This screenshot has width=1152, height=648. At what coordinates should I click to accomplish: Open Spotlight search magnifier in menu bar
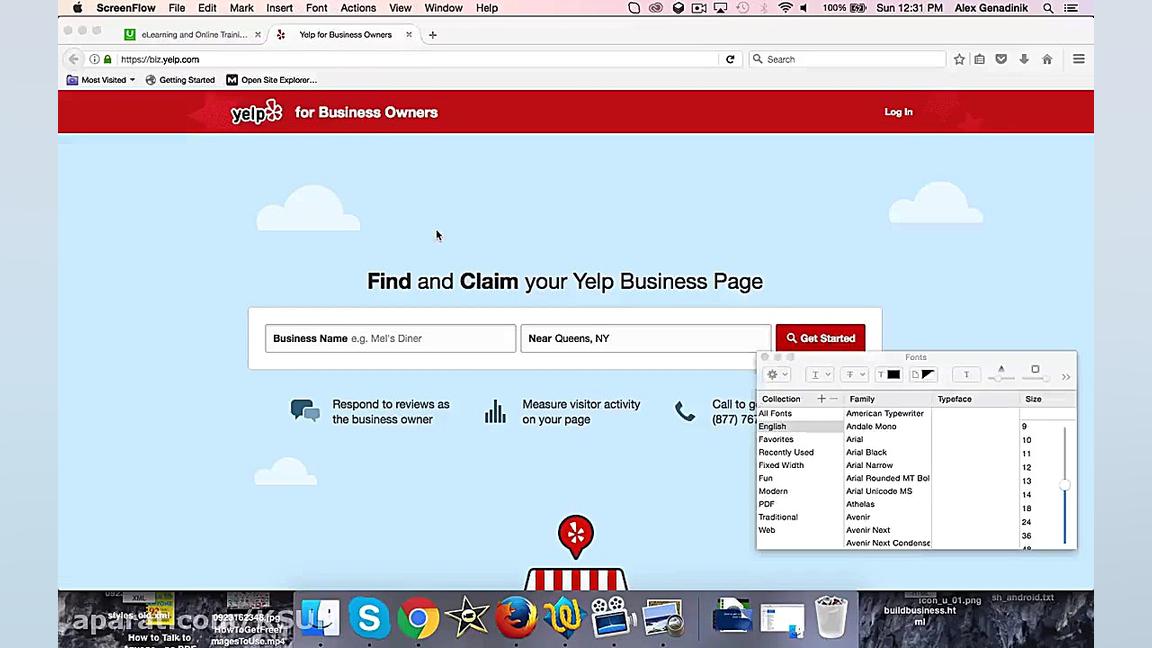tap(1048, 8)
